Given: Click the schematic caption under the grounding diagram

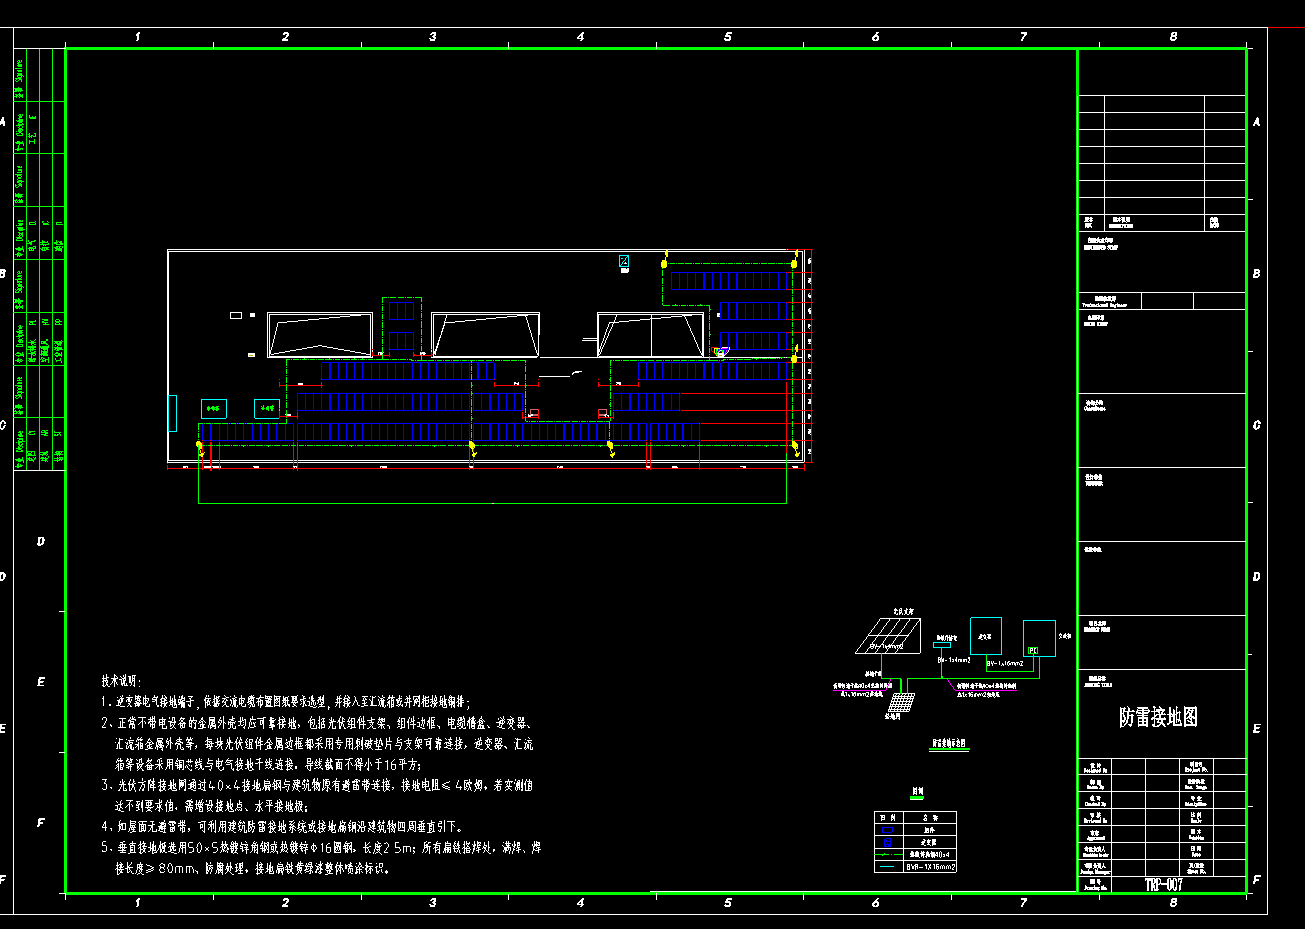Looking at the screenshot, I should (x=948, y=744).
